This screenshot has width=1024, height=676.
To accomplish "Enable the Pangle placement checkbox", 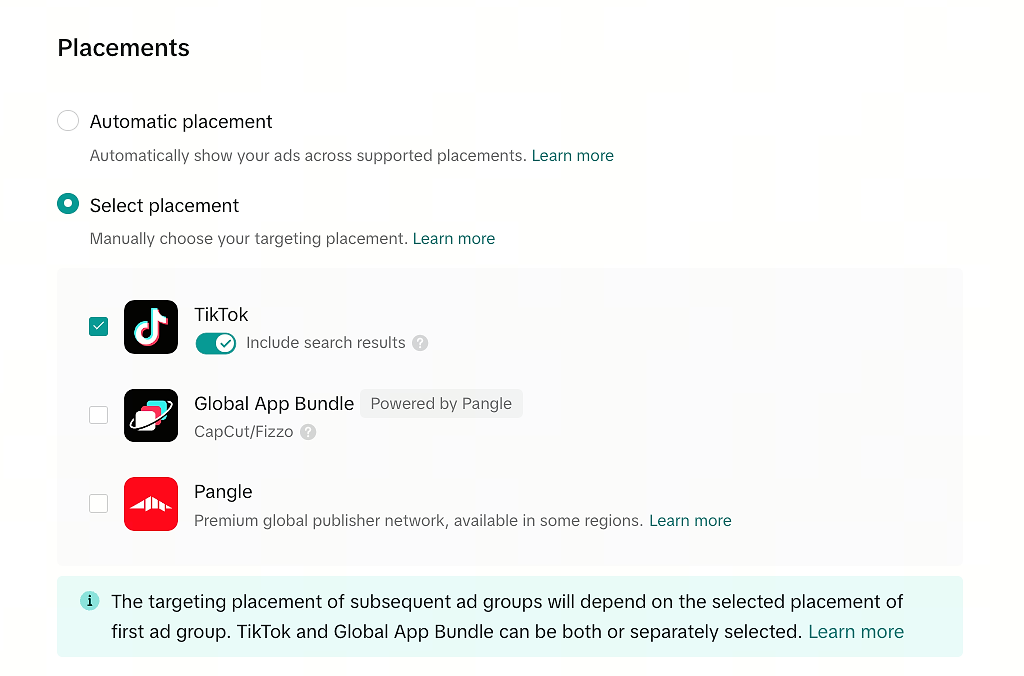I will coord(99,504).
